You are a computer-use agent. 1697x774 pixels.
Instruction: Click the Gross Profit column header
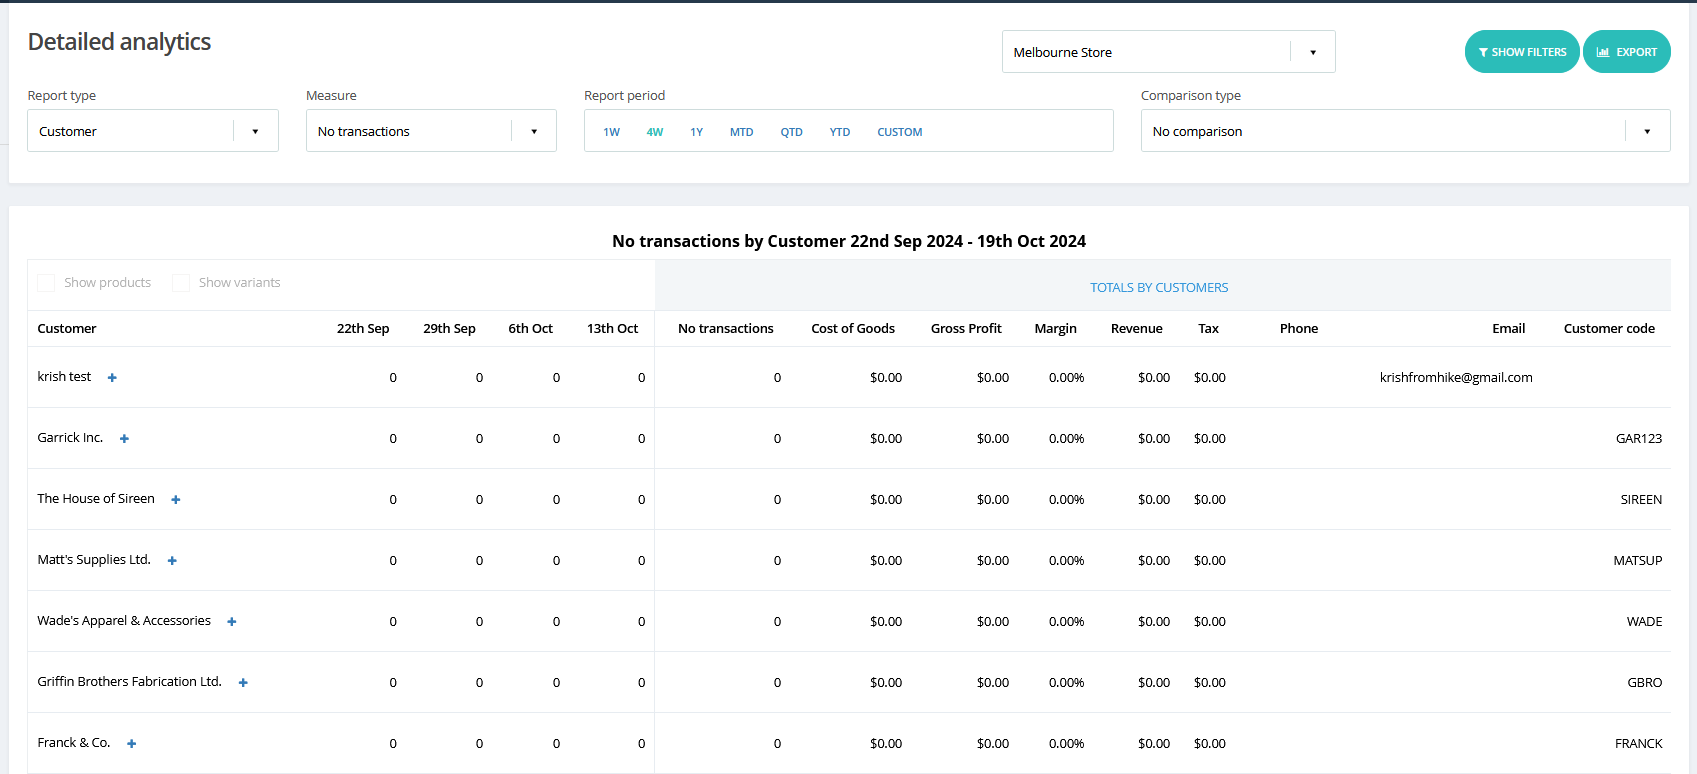pyautogui.click(x=966, y=328)
